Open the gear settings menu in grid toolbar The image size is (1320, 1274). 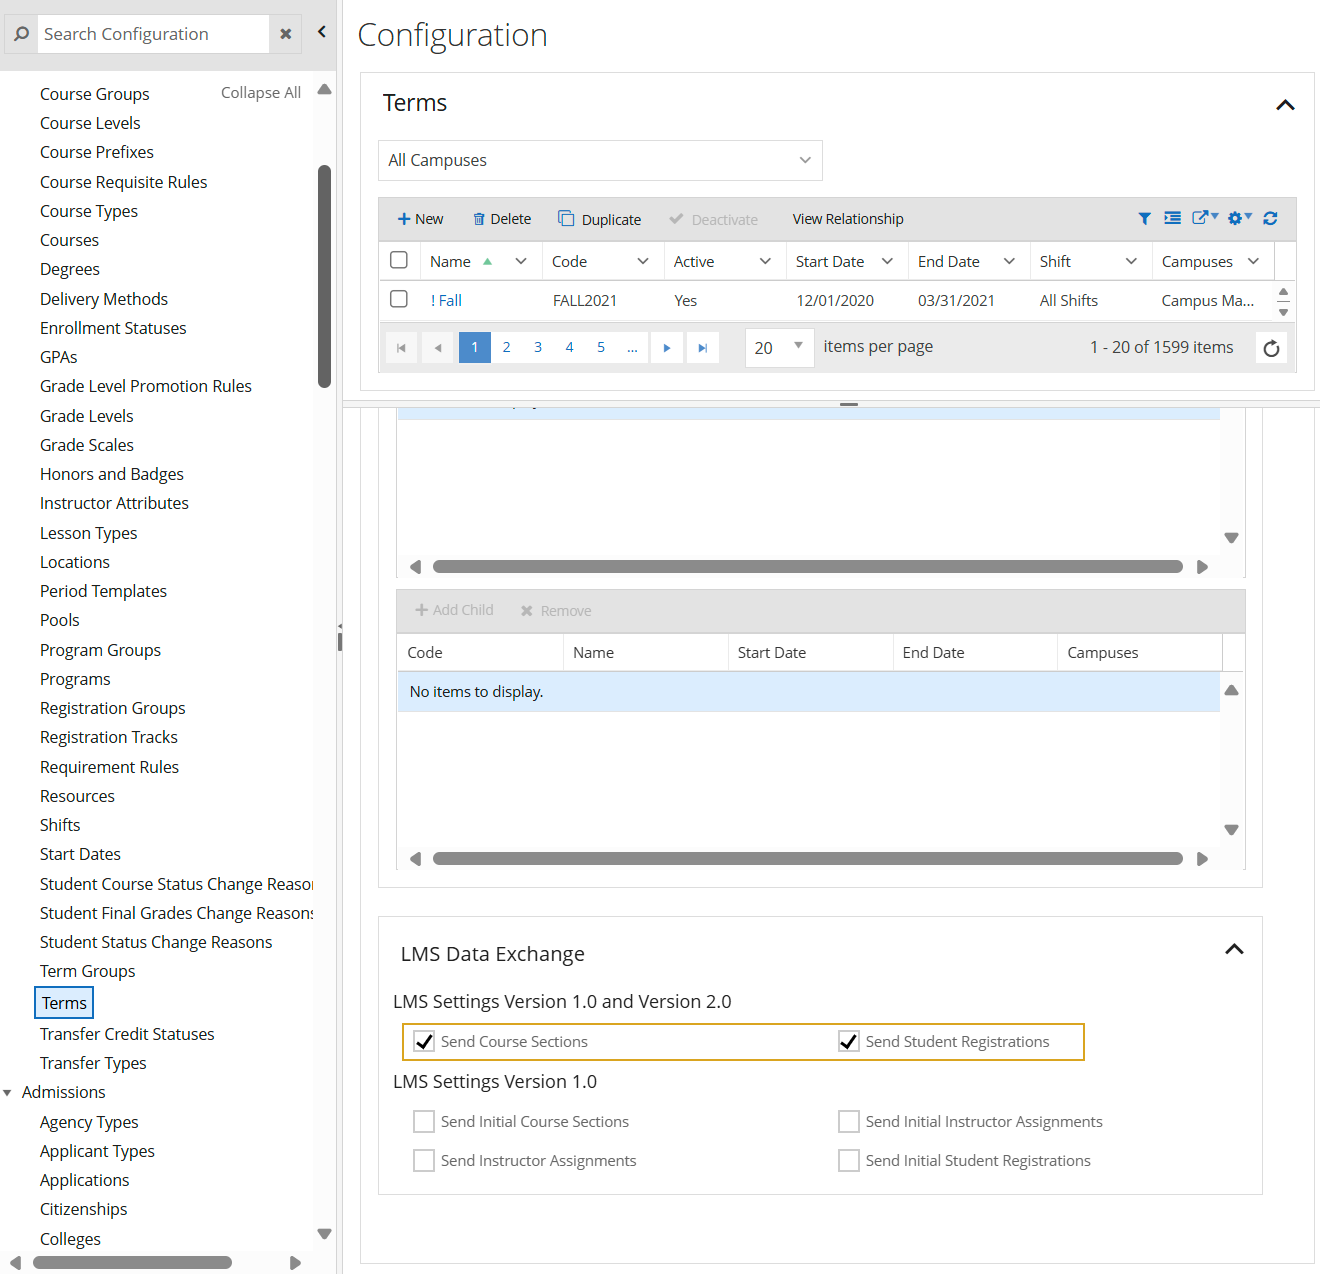(x=1239, y=218)
